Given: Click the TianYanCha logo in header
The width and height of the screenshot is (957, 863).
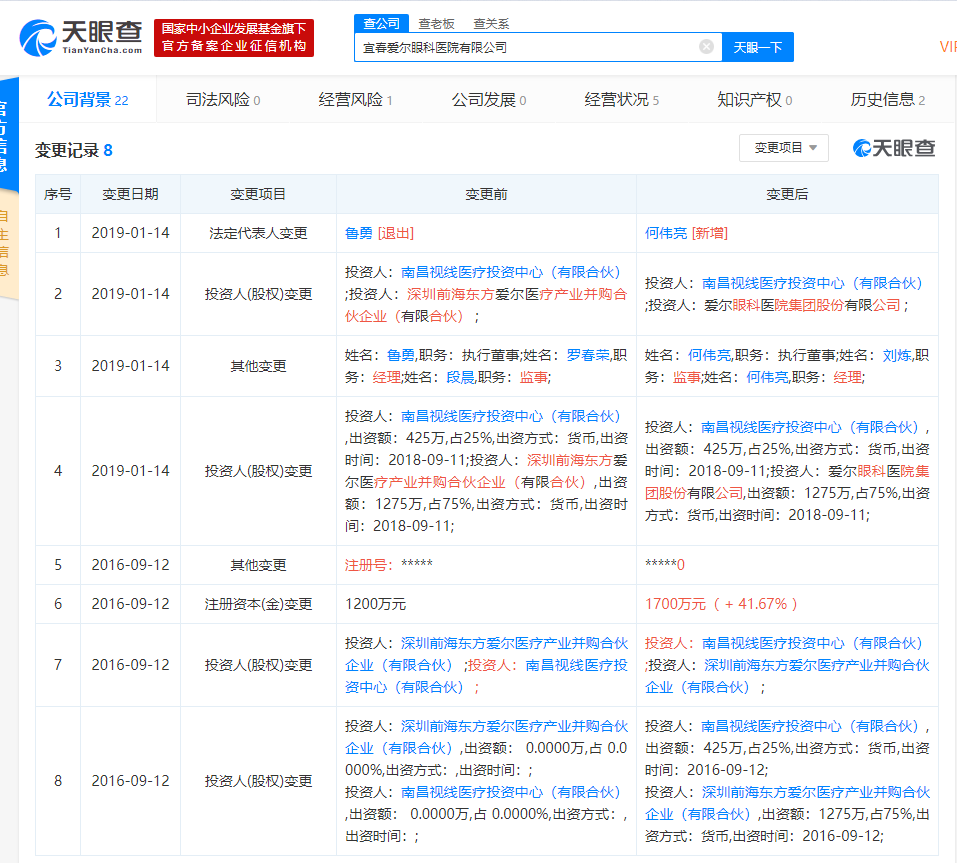Looking at the screenshot, I should click(81, 37).
